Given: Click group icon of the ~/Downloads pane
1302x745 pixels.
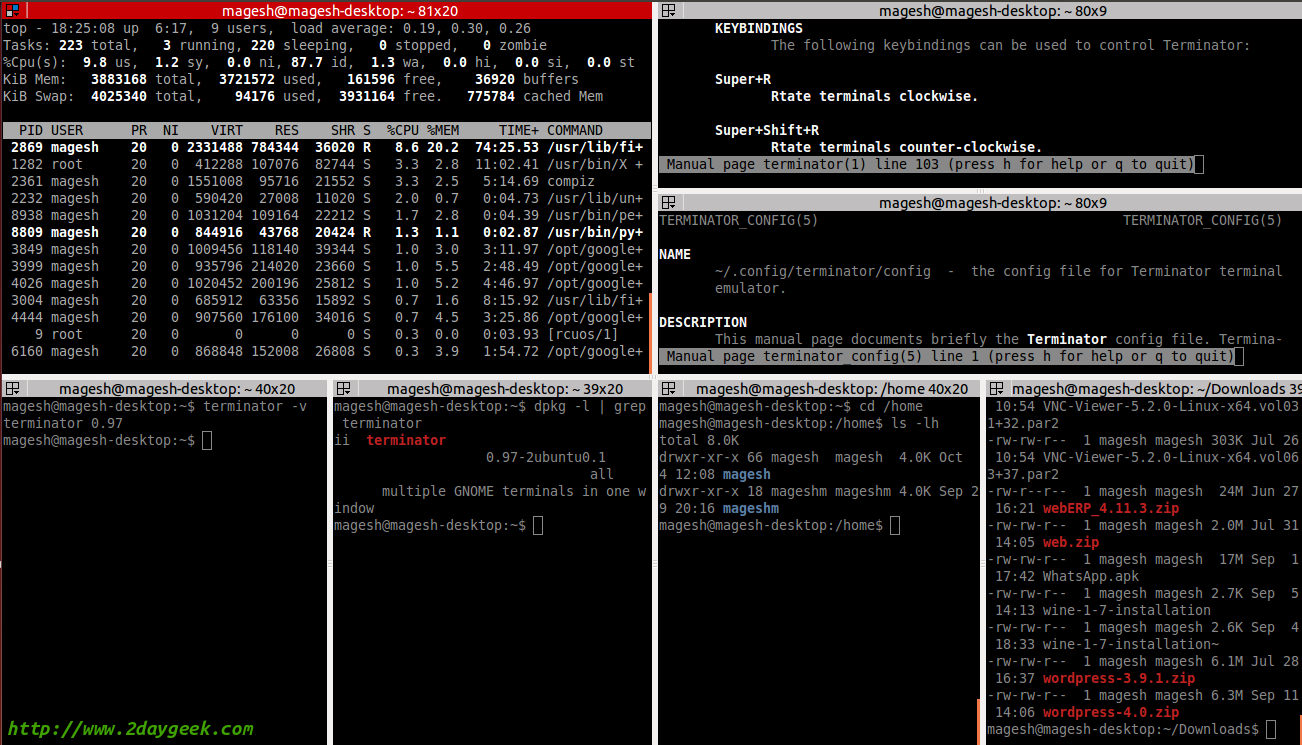Looking at the screenshot, I should click(x=996, y=389).
